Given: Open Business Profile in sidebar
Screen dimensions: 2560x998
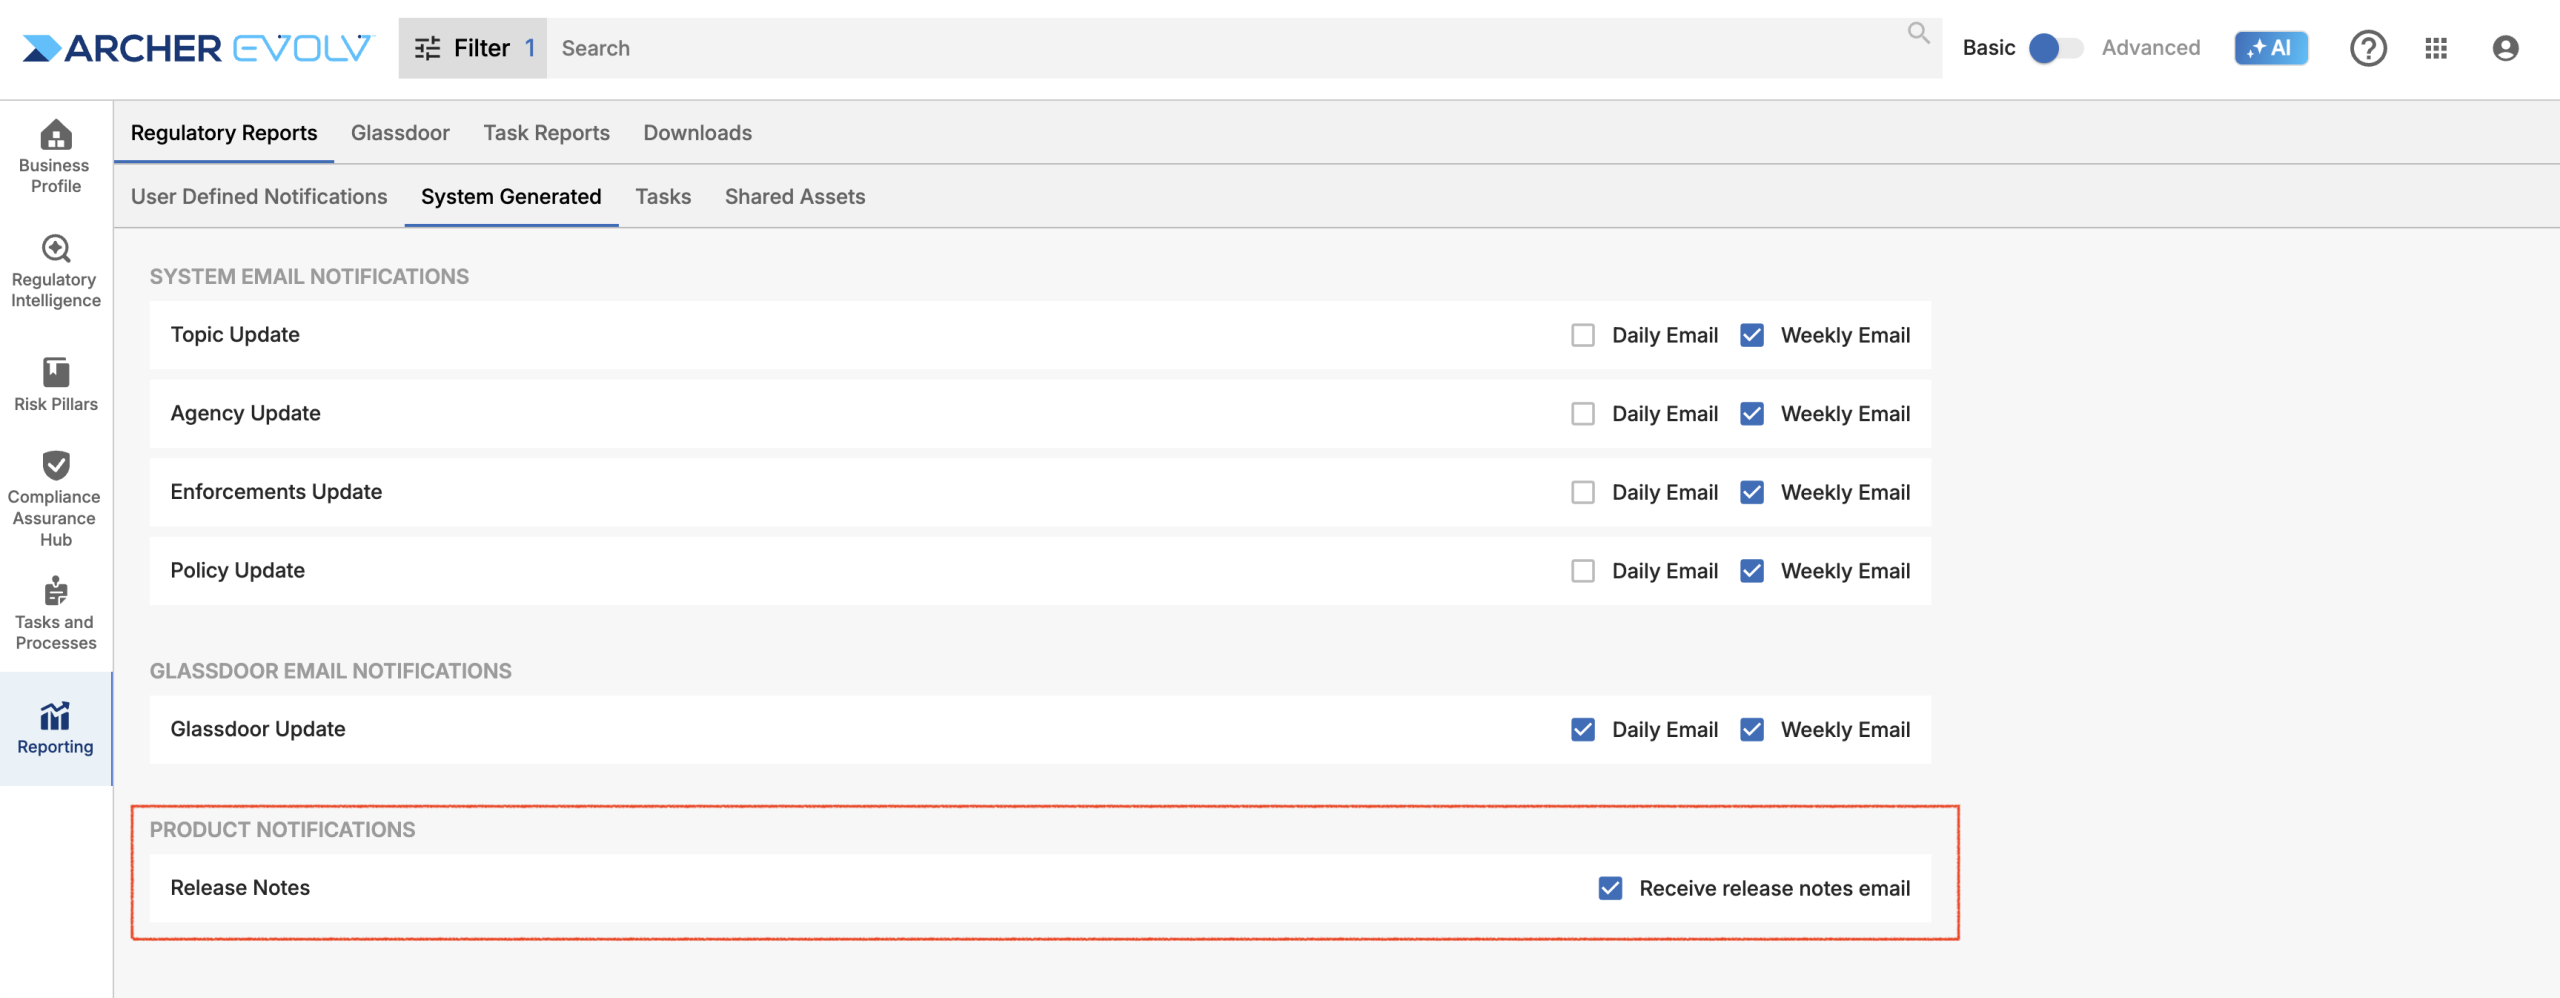Looking at the screenshot, I should [55, 156].
